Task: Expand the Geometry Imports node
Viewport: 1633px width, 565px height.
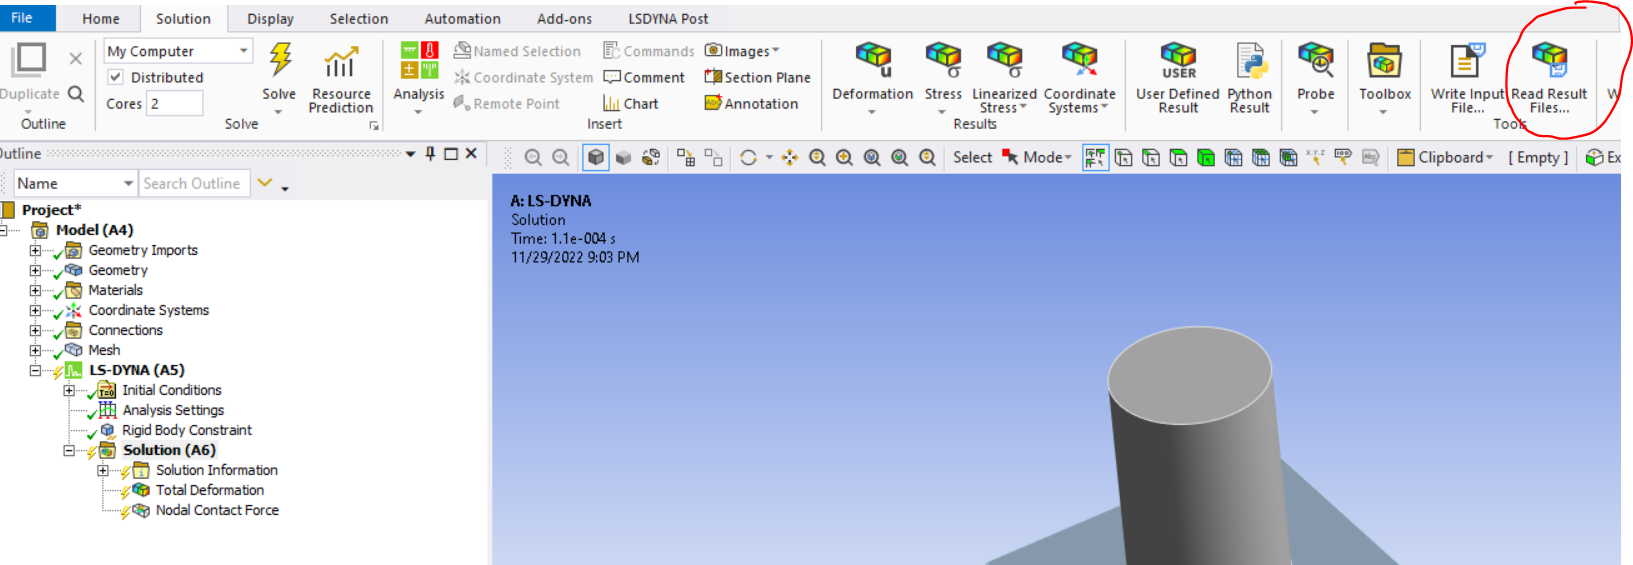Action: pyautogui.click(x=35, y=250)
